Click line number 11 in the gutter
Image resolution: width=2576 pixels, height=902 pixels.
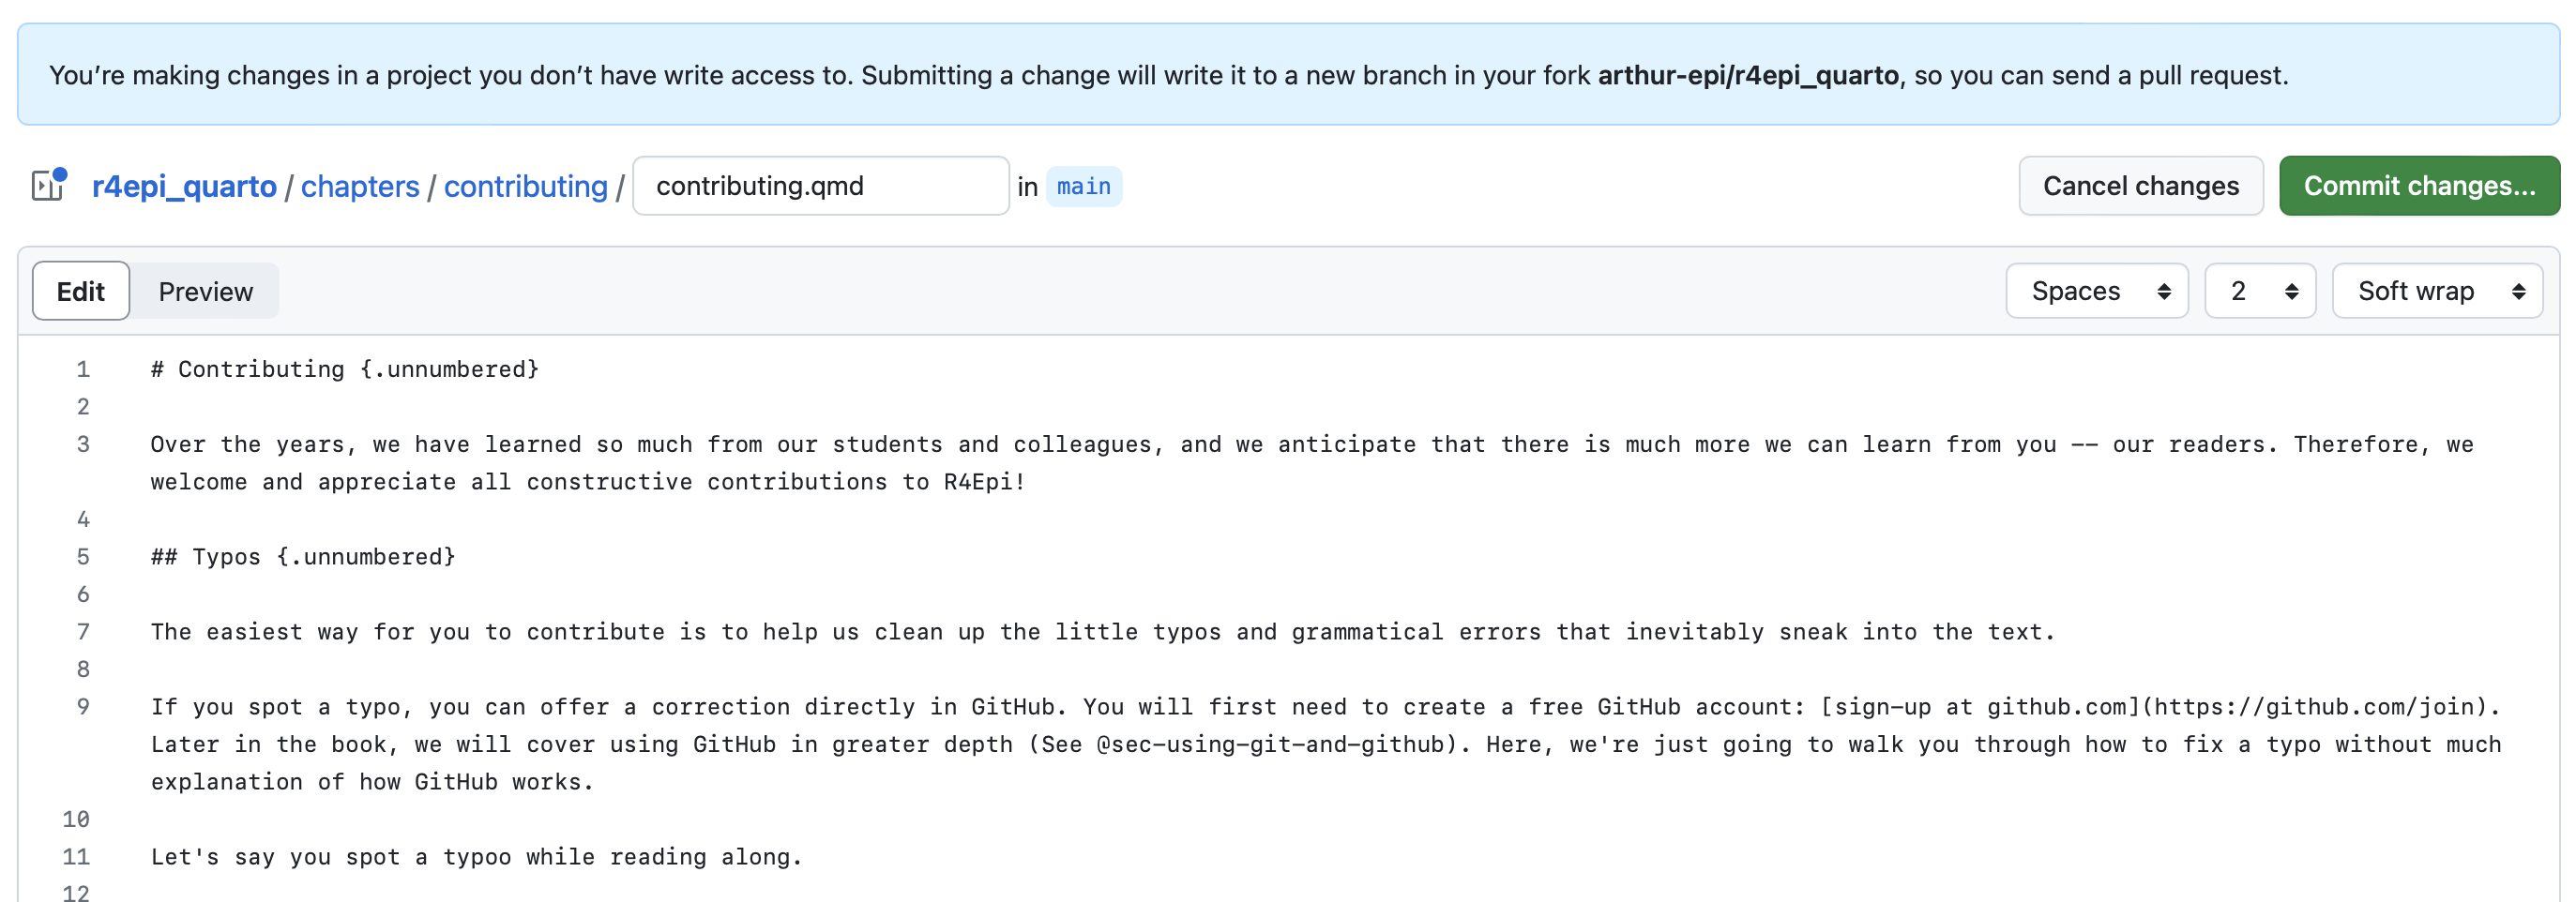tap(76, 857)
